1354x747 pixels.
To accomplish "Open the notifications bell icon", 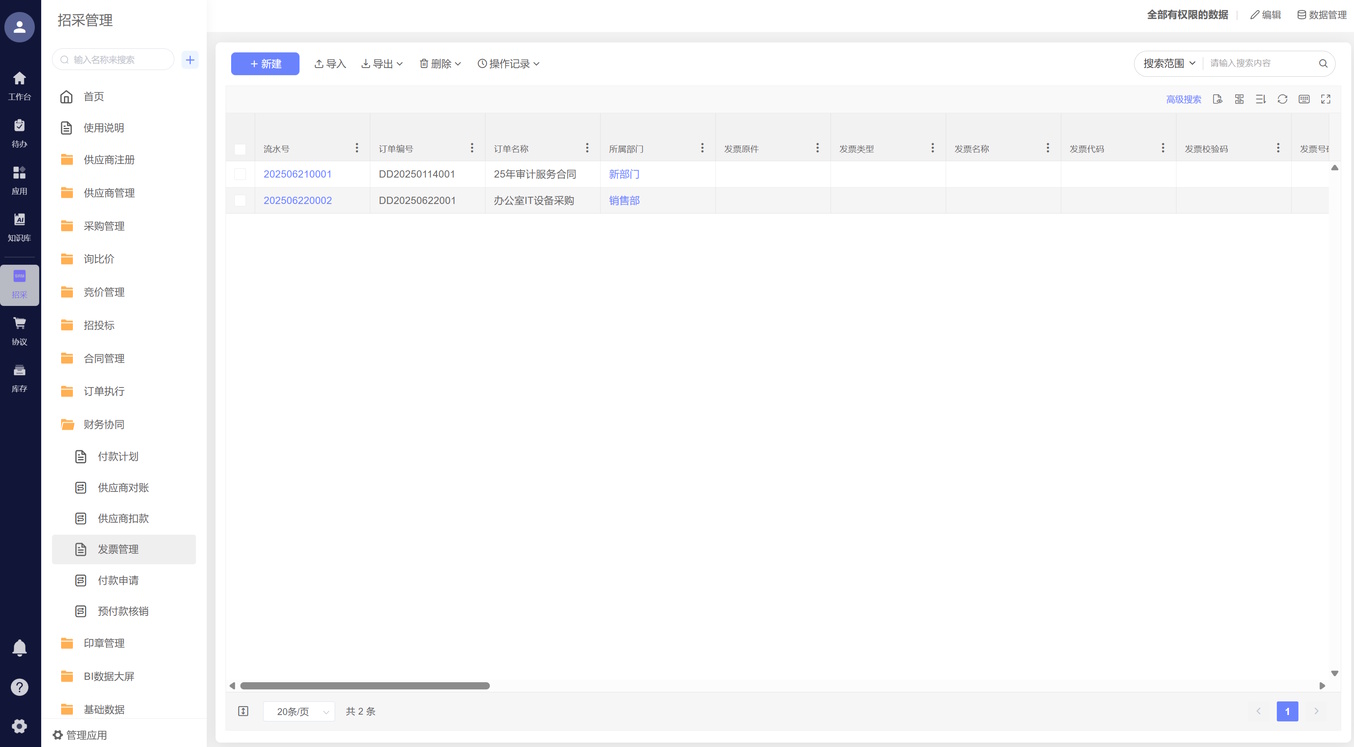I will [19, 648].
